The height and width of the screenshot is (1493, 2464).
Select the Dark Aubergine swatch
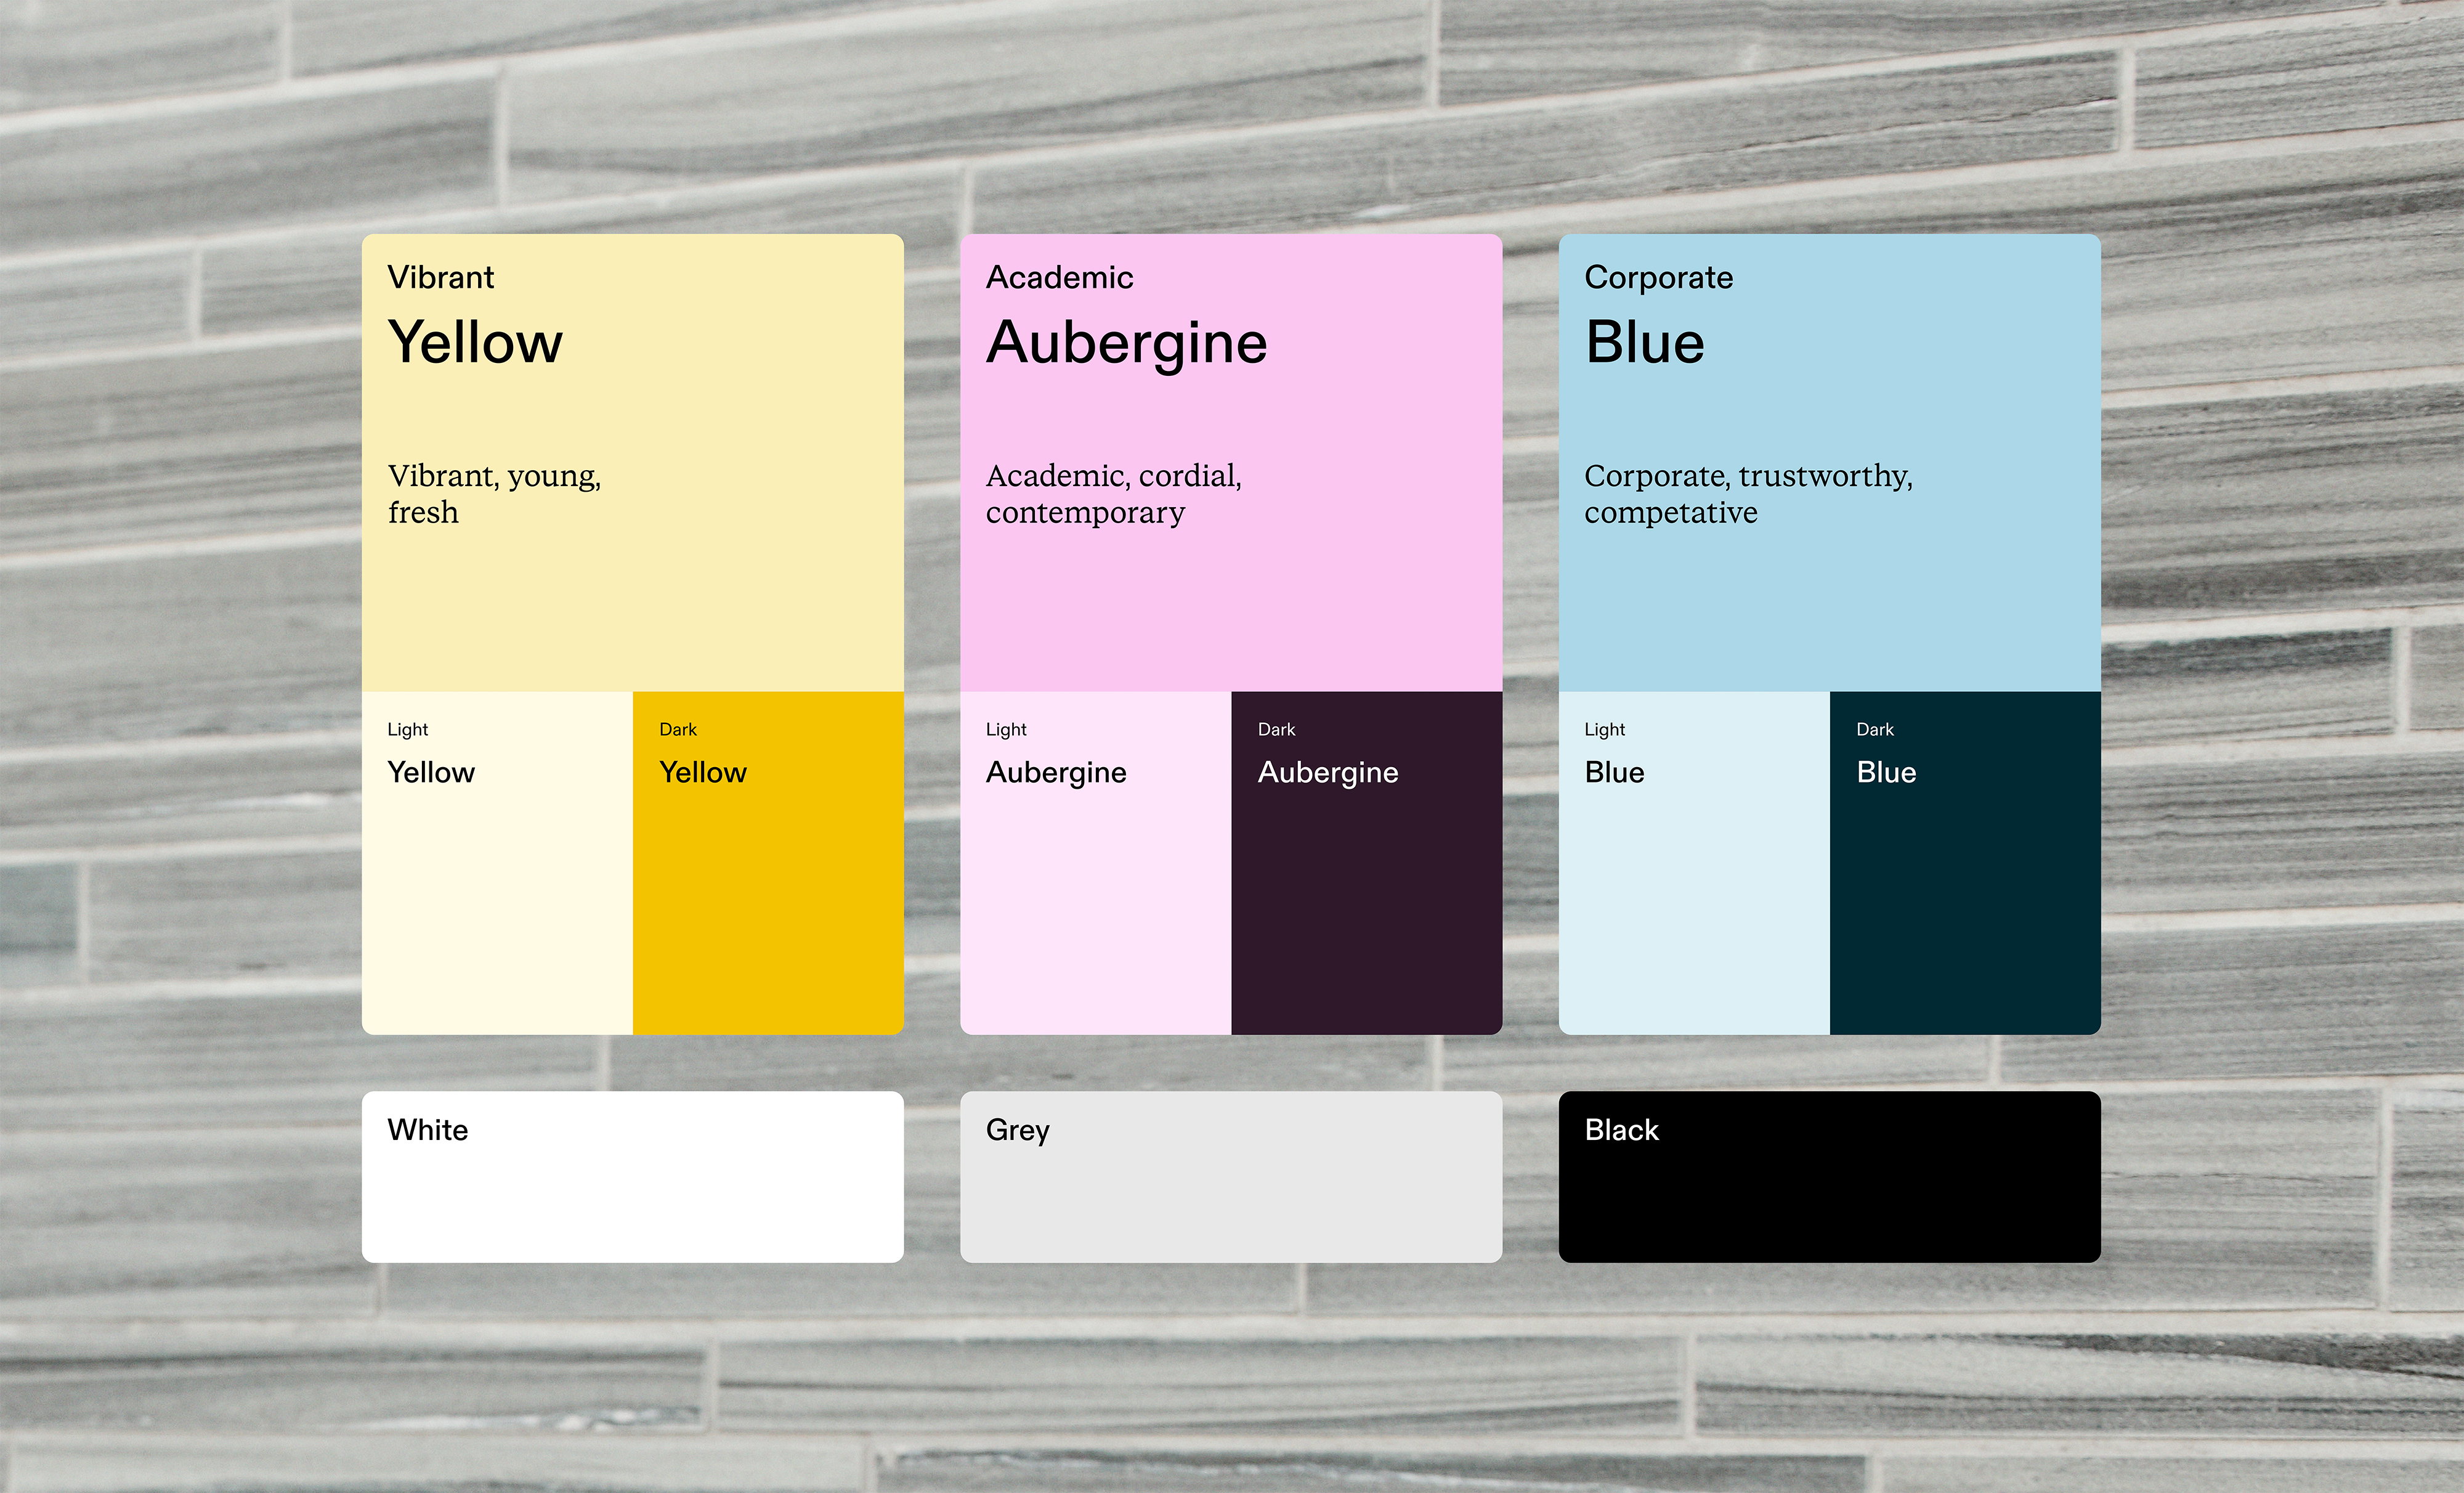(1366, 862)
